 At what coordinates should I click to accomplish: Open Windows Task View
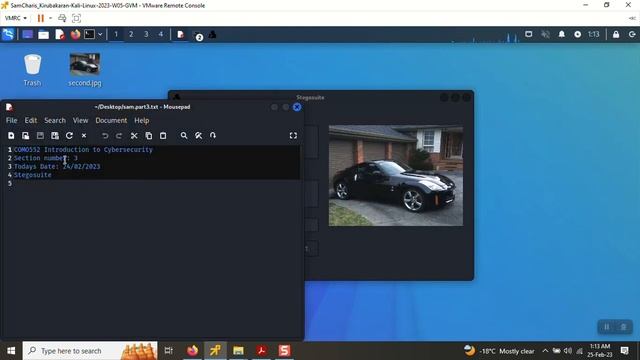click(169, 351)
